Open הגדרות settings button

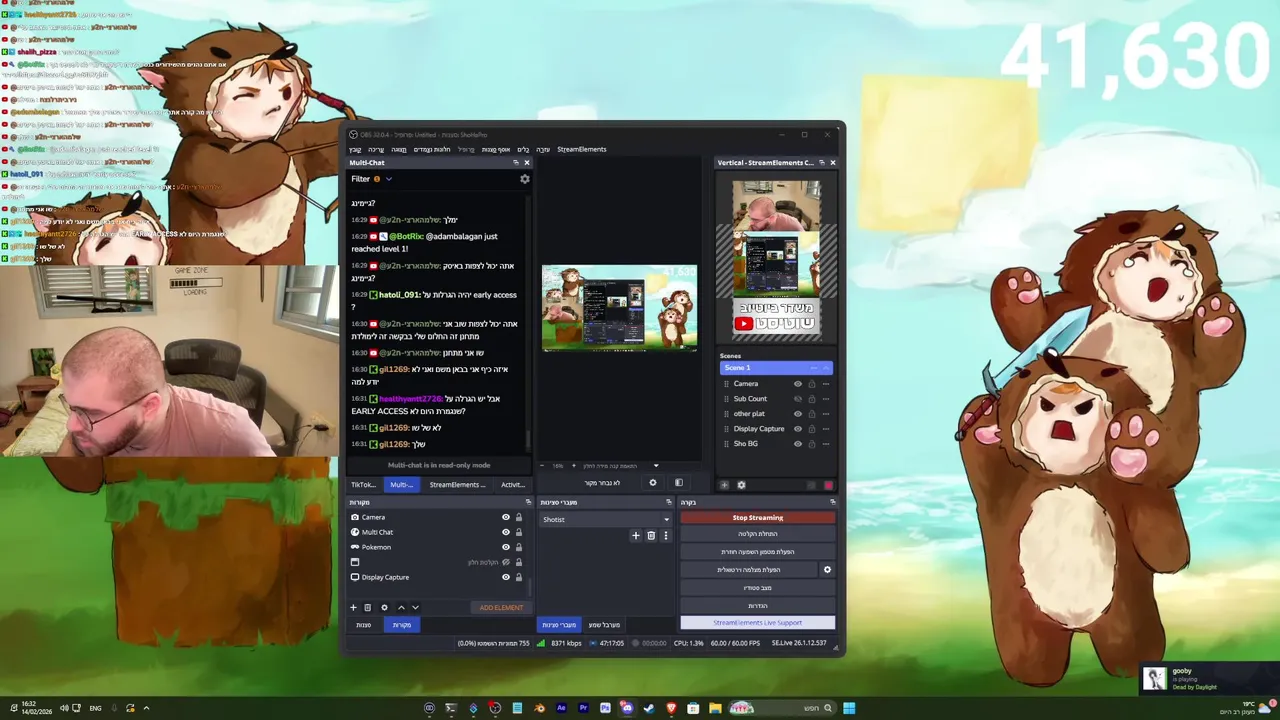click(x=757, y=606)
